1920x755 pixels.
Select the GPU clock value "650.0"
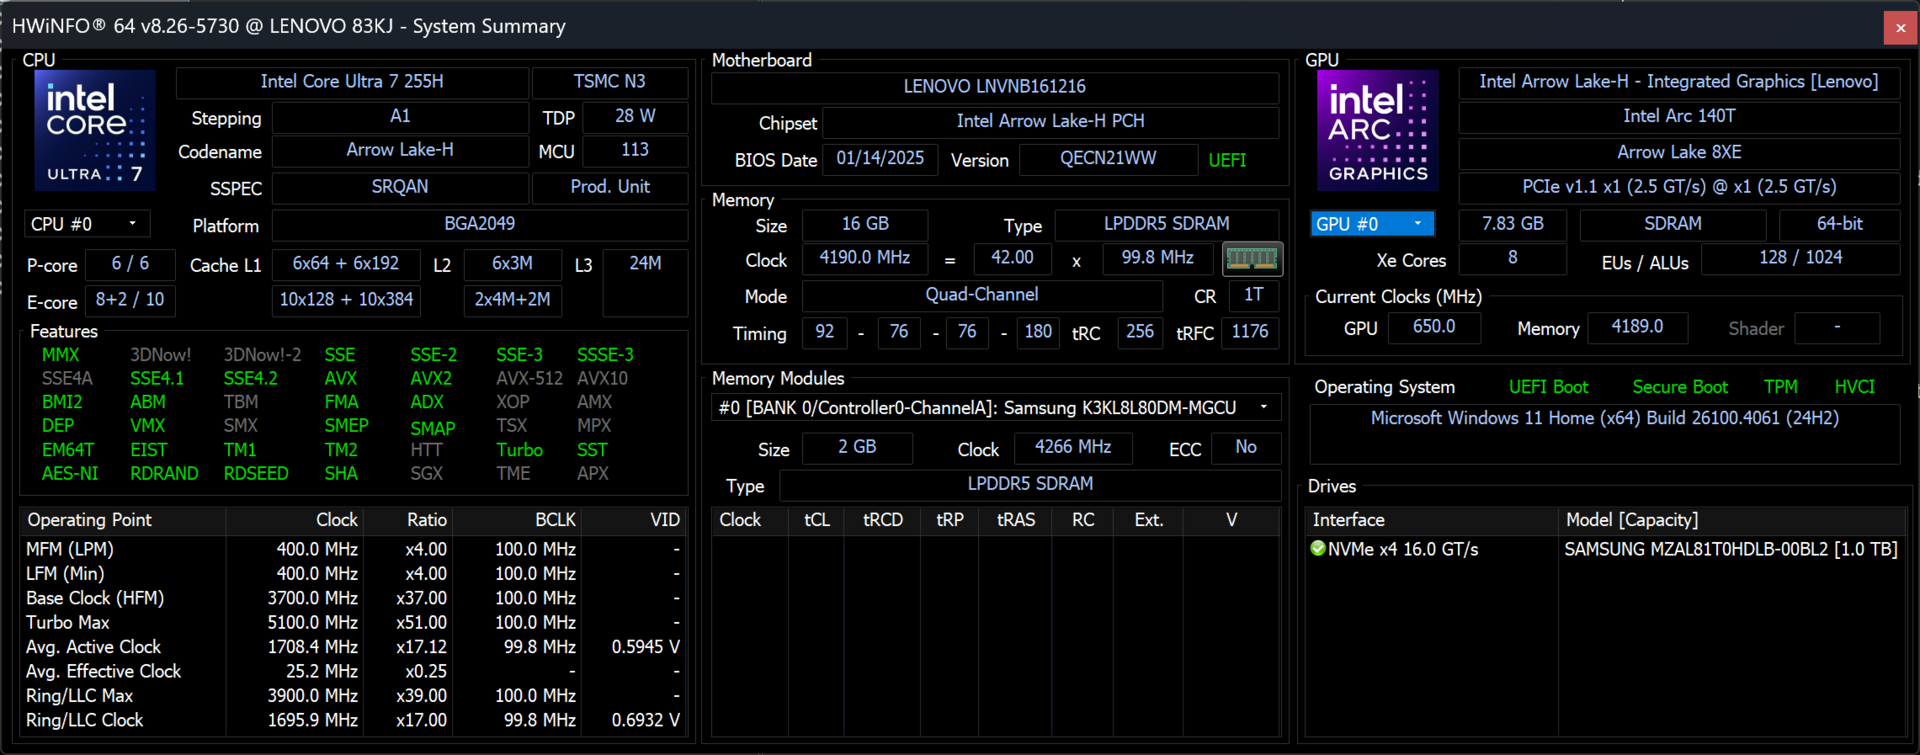[1434, 327]
